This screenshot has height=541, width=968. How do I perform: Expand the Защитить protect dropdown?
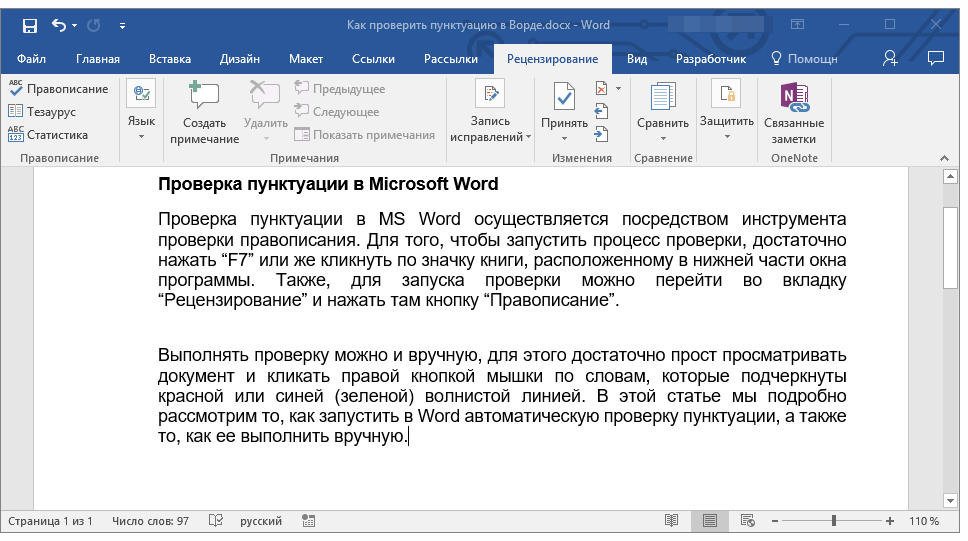click(x=726, y=128)
